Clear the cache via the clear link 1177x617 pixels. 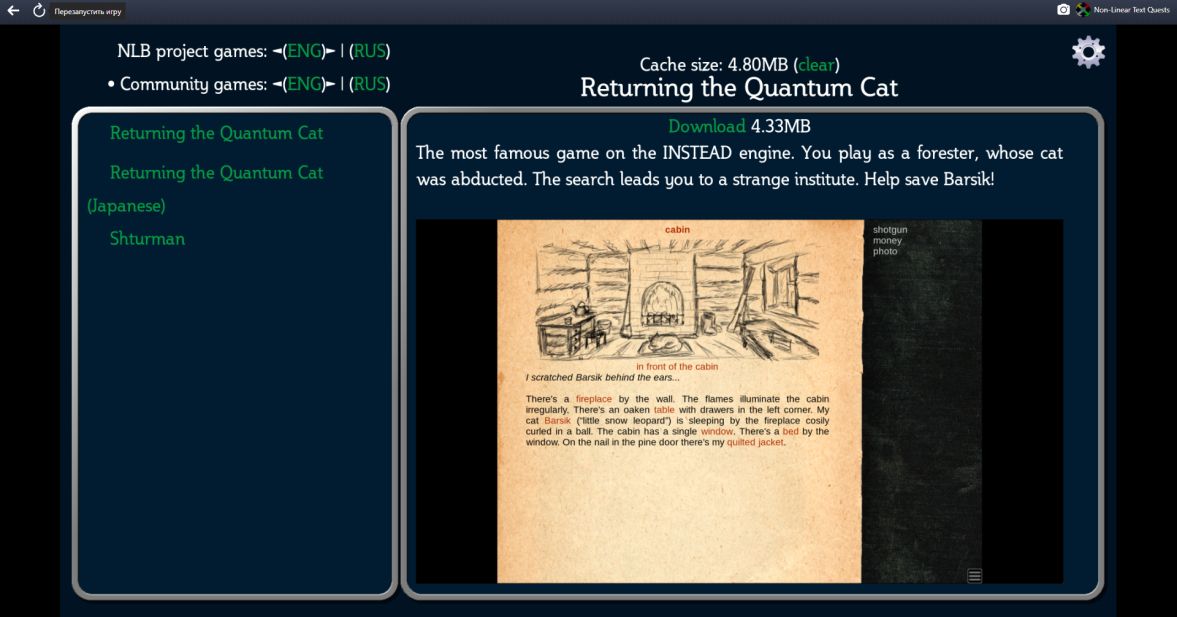tap(817, 65)
